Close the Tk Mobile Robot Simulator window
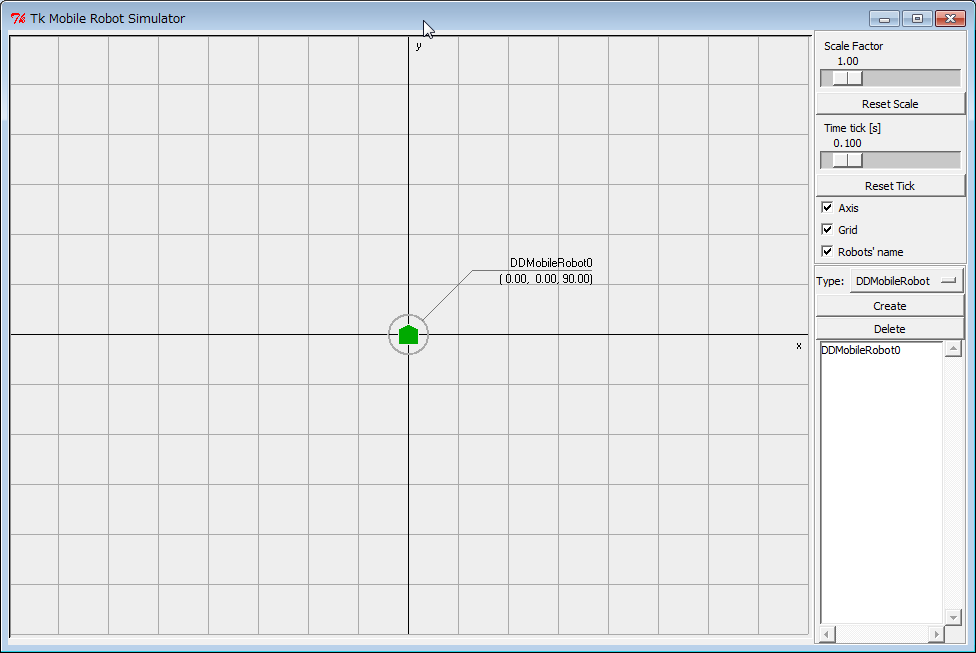The width and height of the screenshot is (976, 653). [950, 18]
